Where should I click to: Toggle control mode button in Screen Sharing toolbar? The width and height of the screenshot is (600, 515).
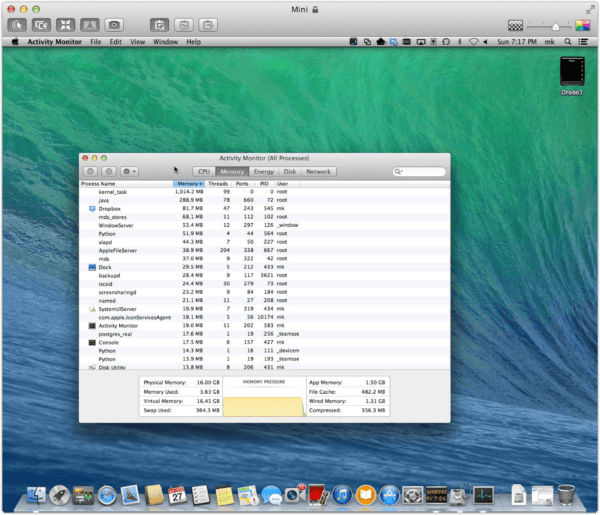18,23
